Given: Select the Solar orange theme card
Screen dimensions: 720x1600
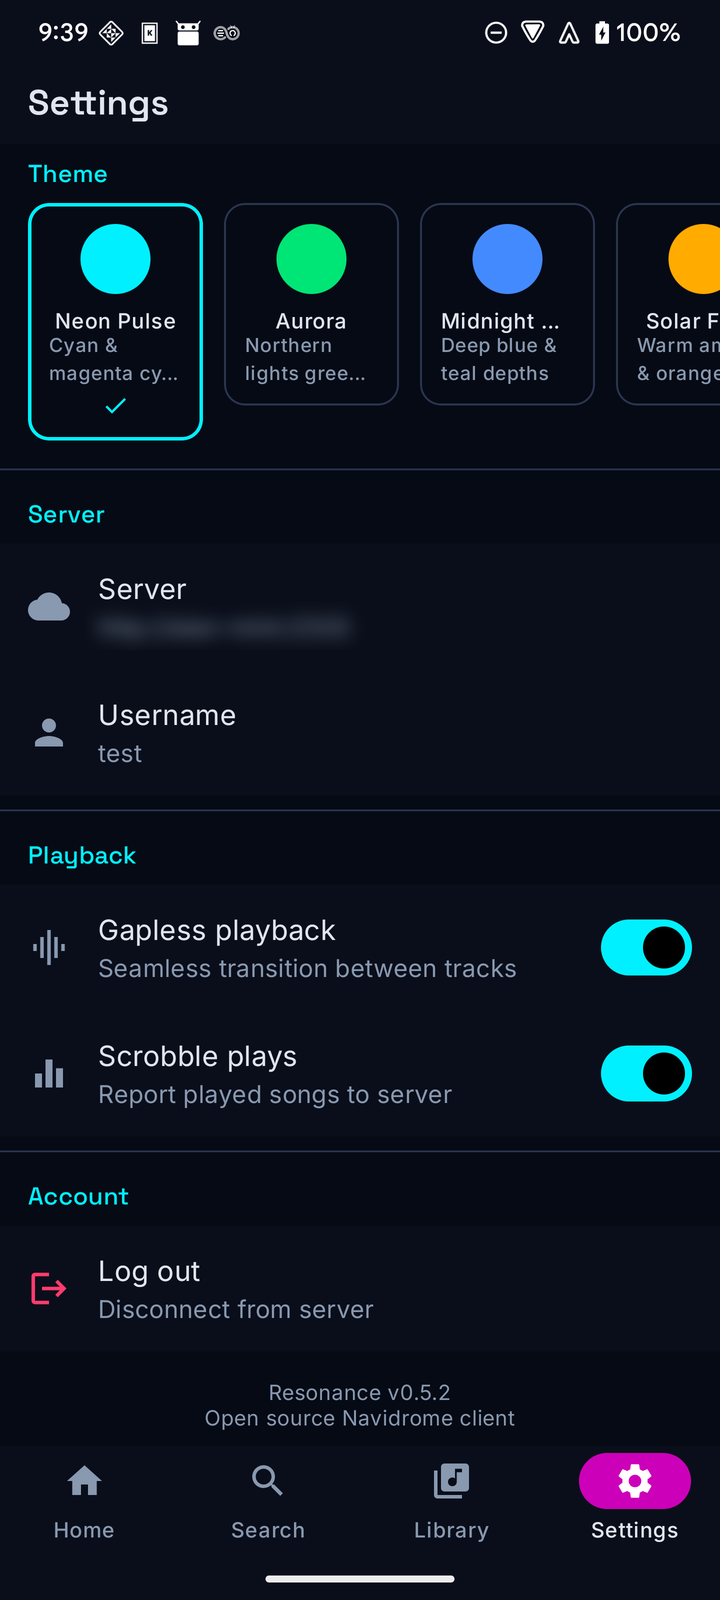Looking at the screenshot, I should pyautogui.click(x=668, y=304).
